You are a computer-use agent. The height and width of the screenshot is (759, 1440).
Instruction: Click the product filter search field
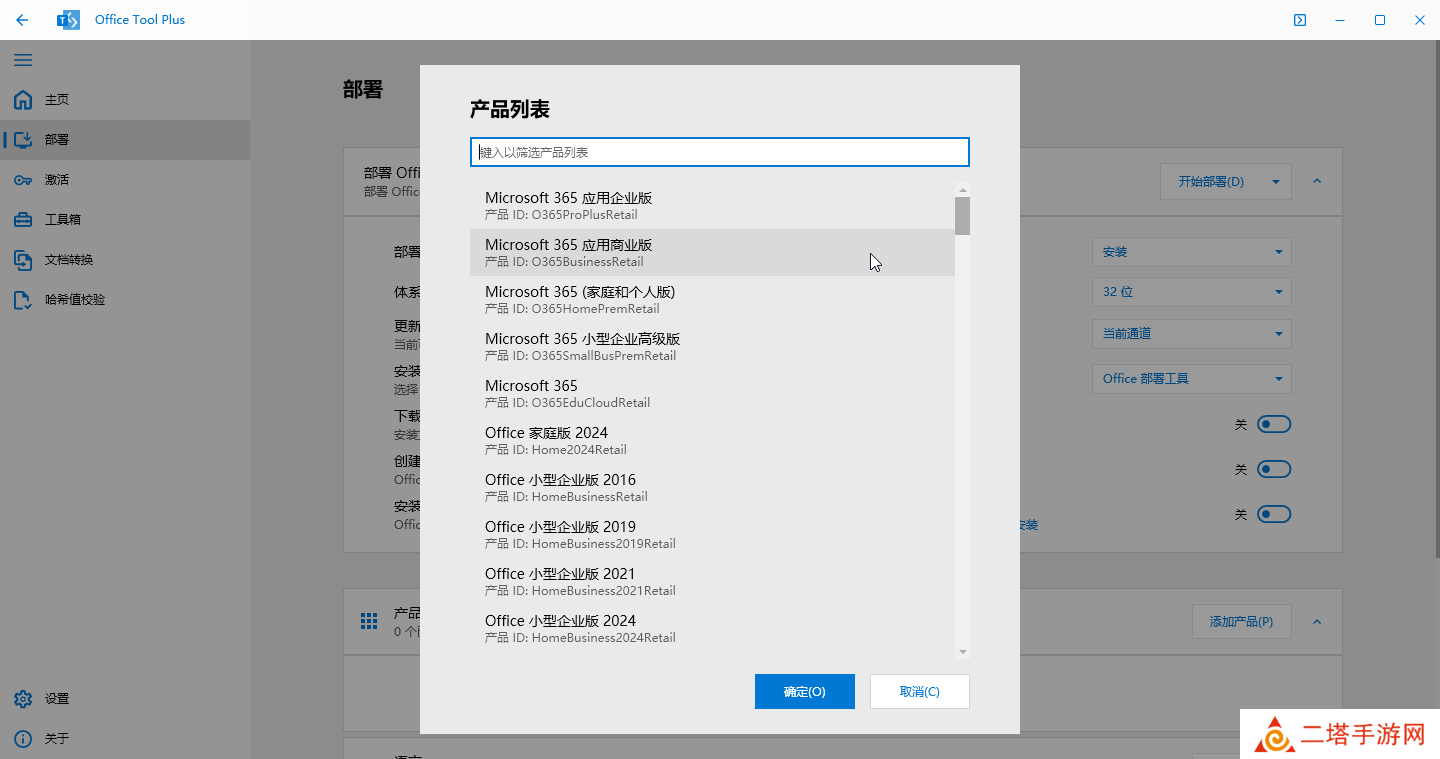pyautogui.click(x=720, y=152)
